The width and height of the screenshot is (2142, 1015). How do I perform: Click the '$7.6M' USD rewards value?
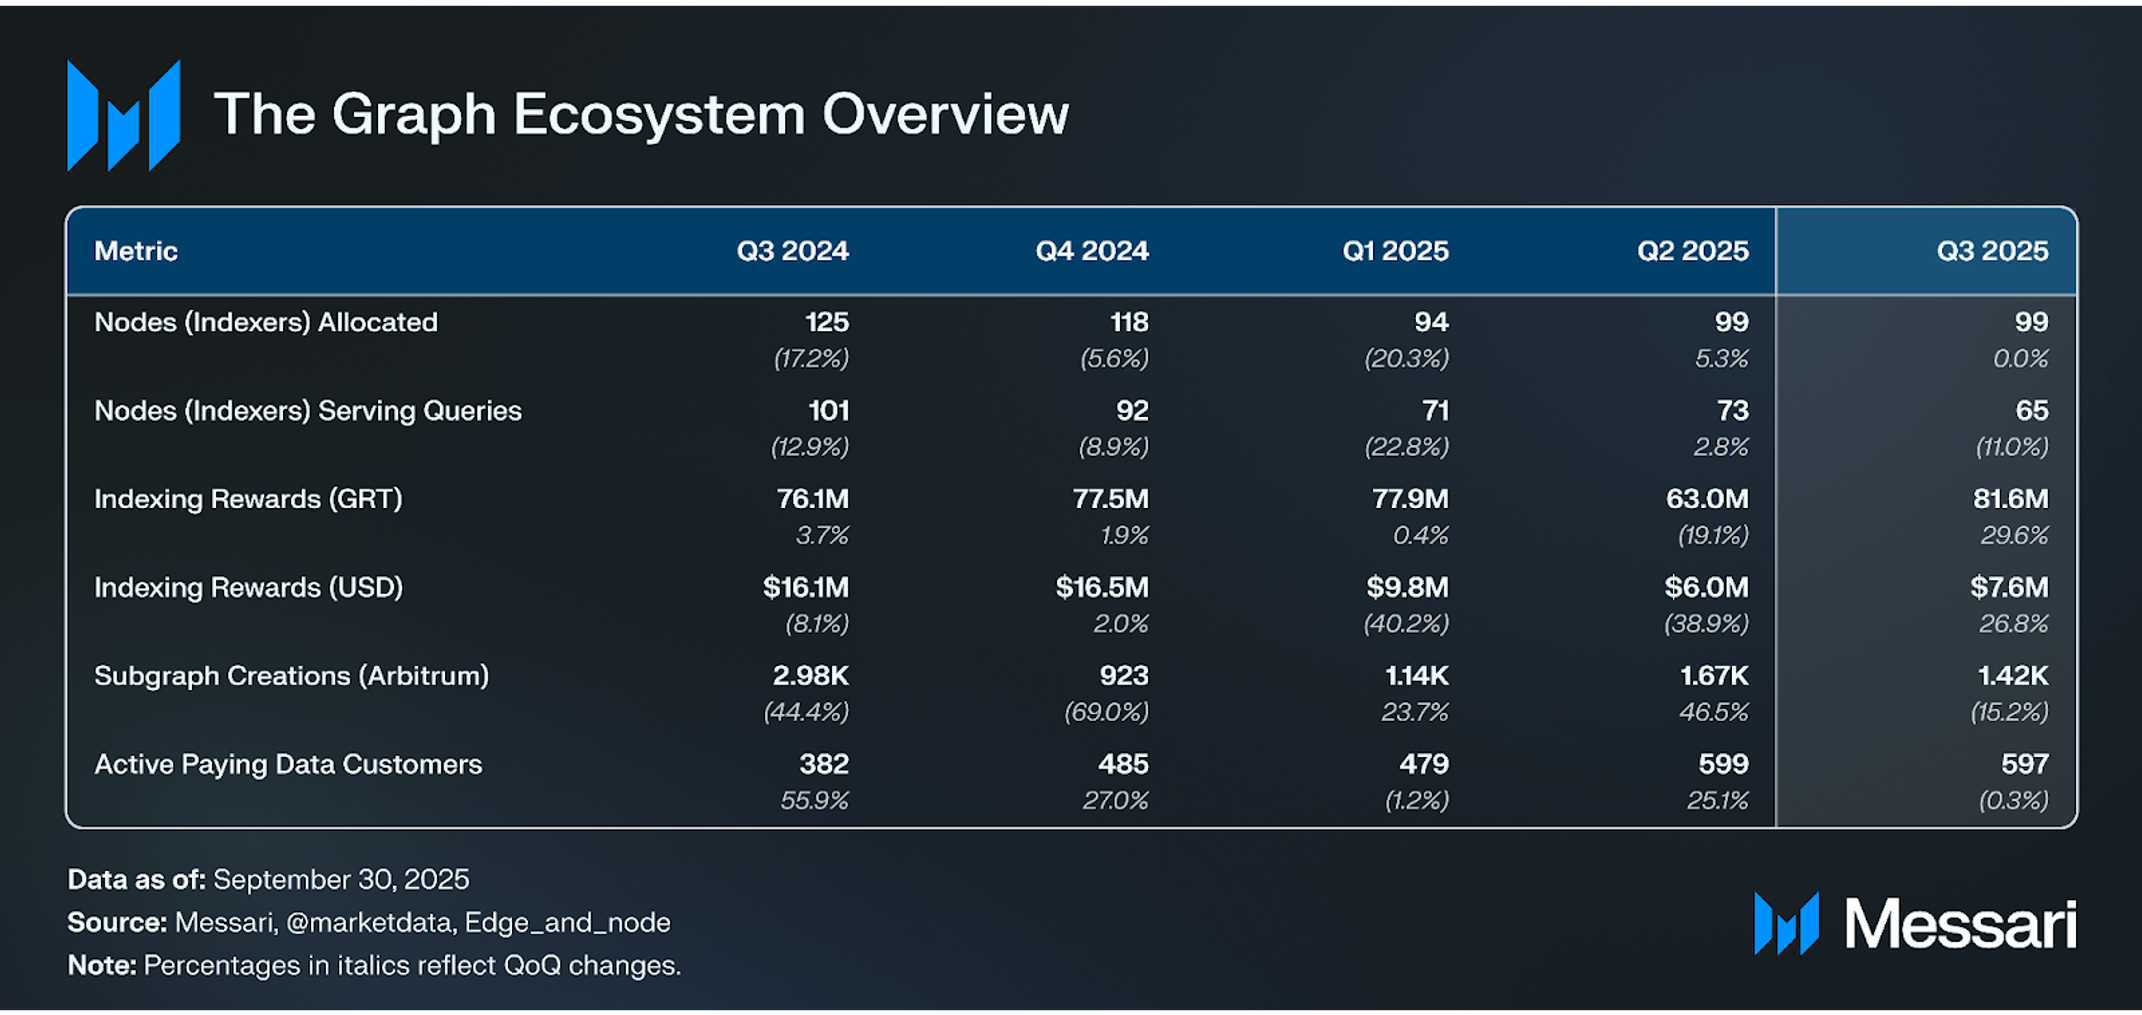click(2010, 587)
